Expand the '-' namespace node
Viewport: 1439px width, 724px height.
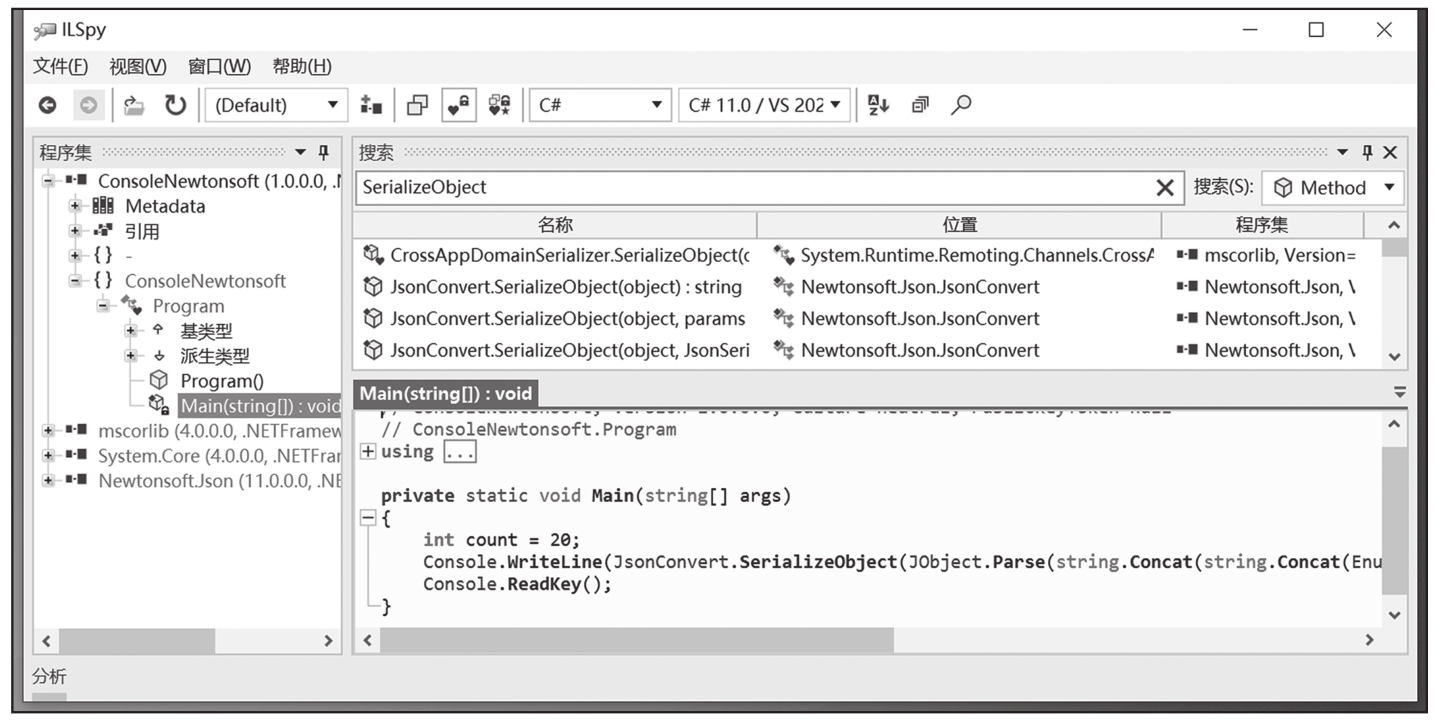pos(76,256)
